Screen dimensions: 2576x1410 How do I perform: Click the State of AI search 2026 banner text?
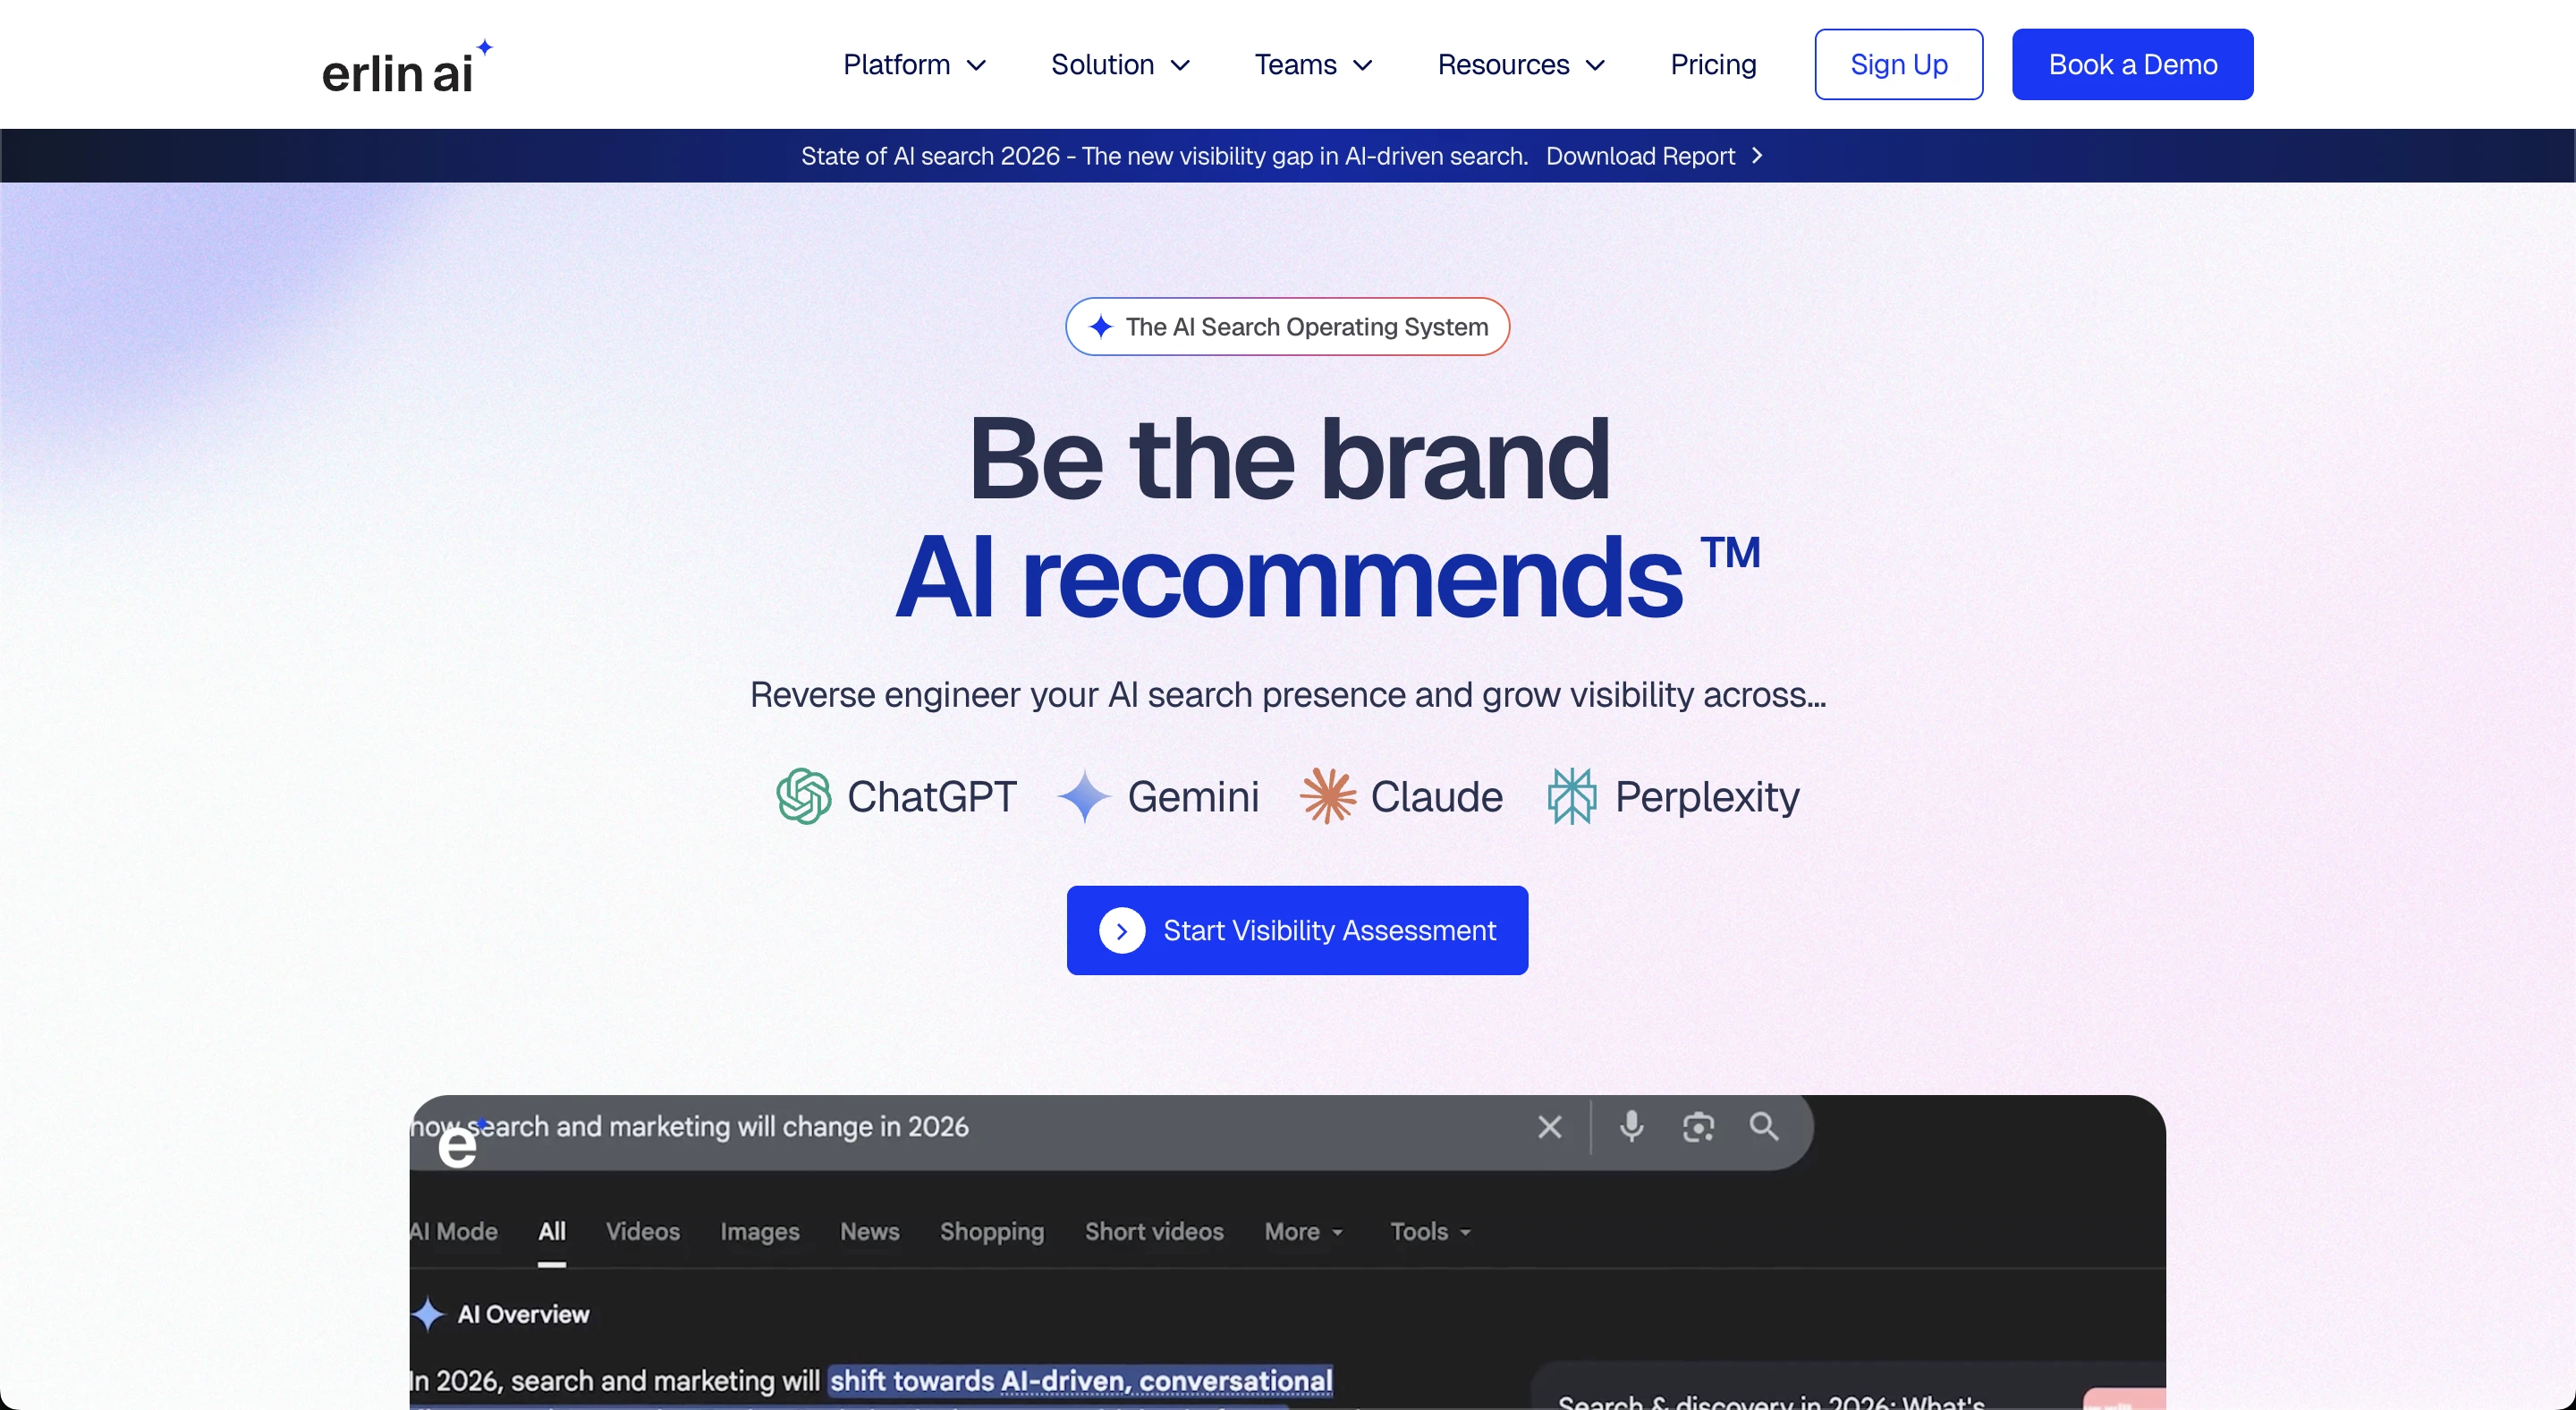pos(1164,156)
